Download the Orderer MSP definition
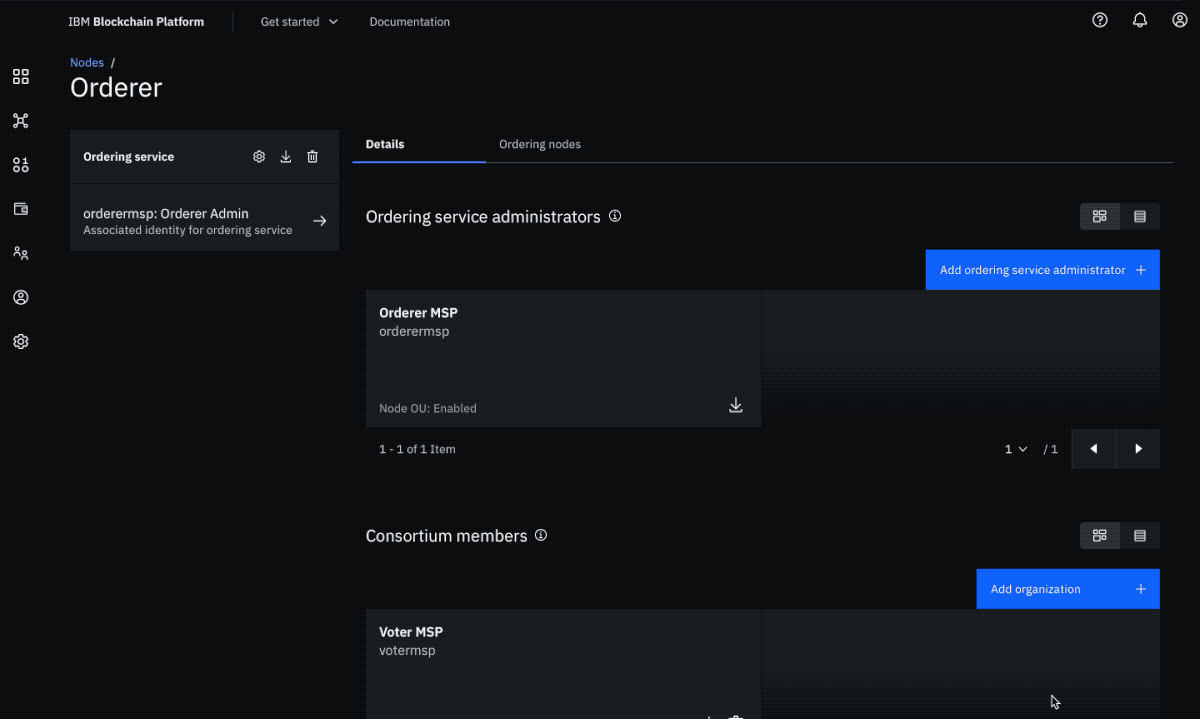 tap(736, 405)
